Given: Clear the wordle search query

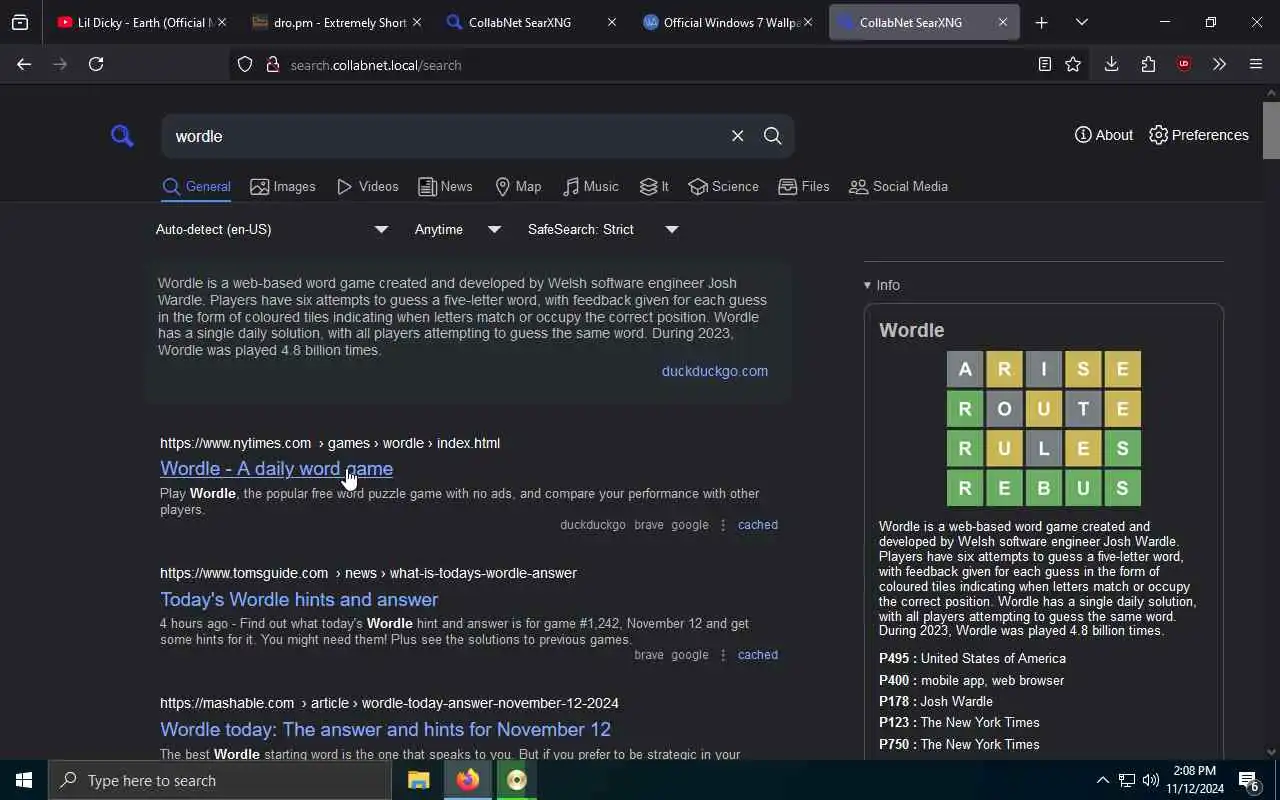Looking at the screenshot, I should click(x=737, y=136).
